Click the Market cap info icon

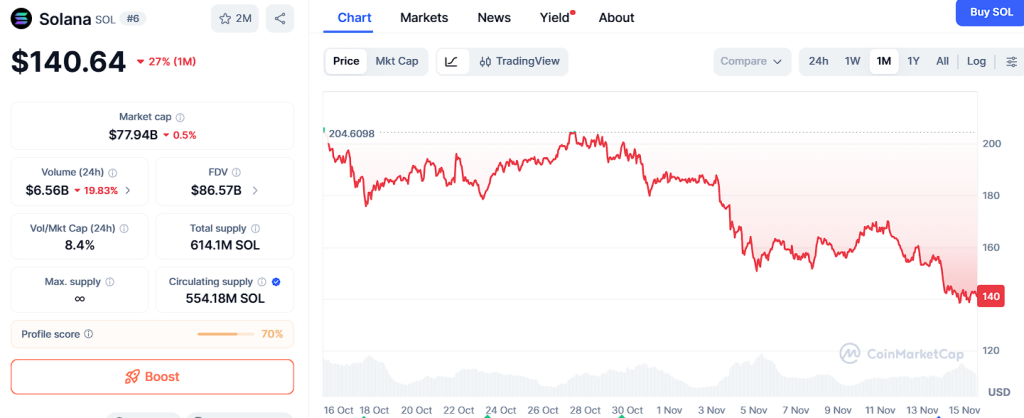tap(180, 117)
